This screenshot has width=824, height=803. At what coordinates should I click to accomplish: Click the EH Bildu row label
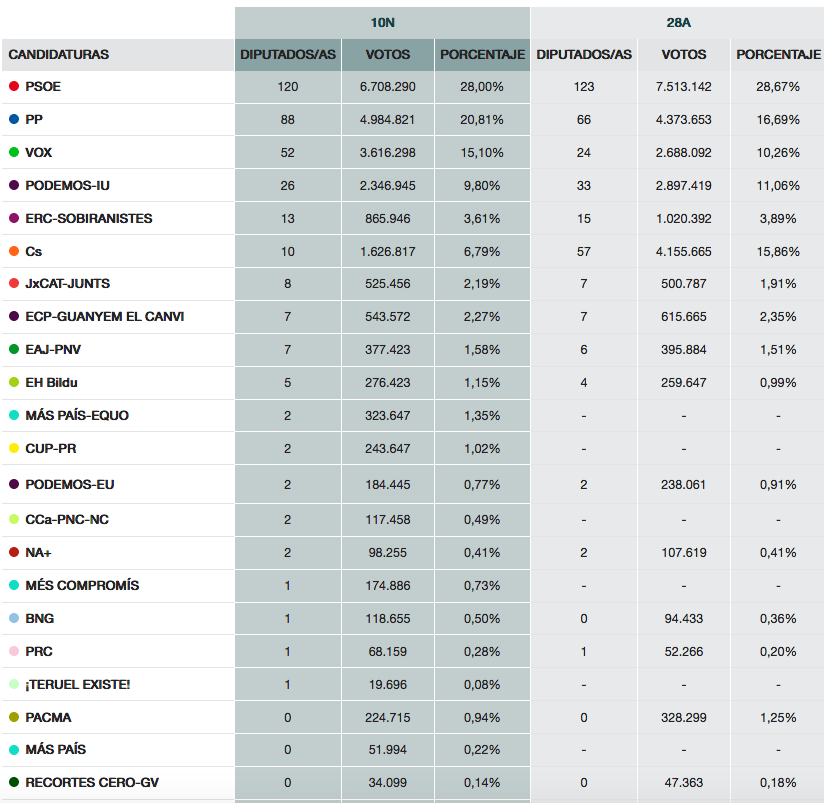pyautogui.click(x=52, y=383)
